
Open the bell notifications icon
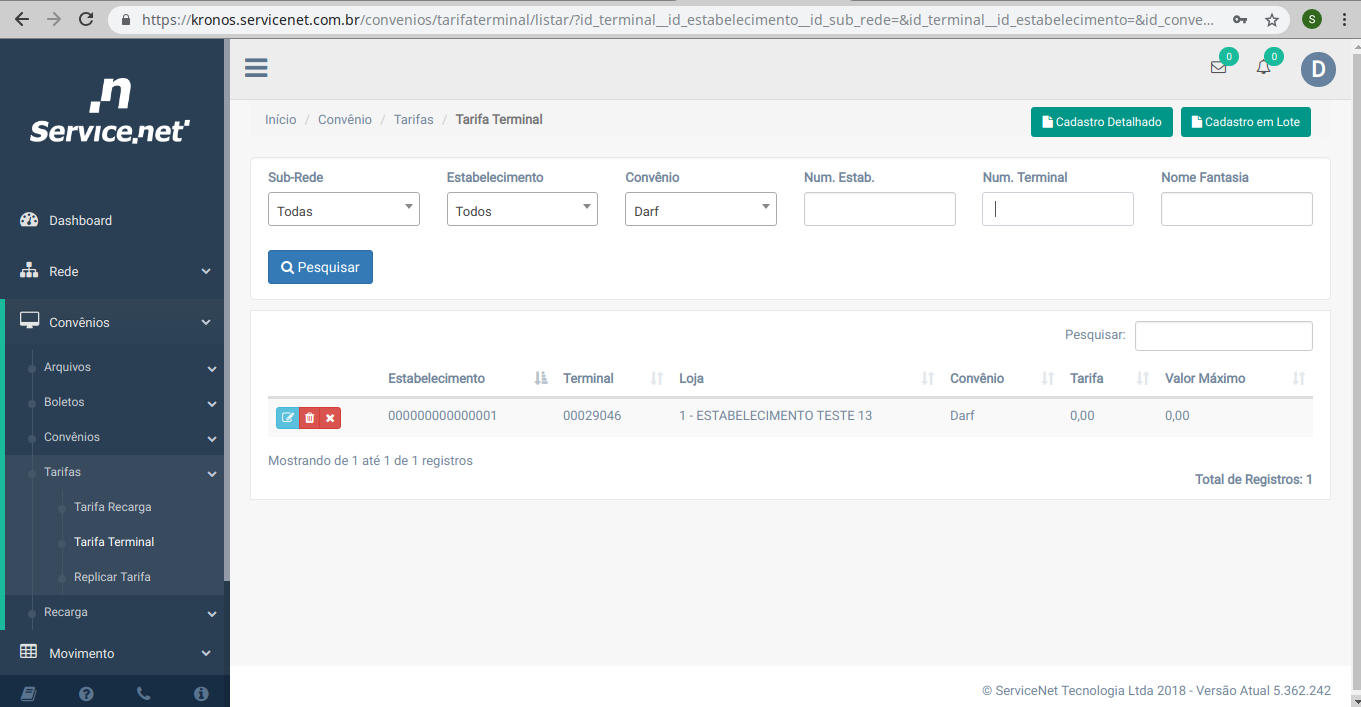pos(1264,68)
